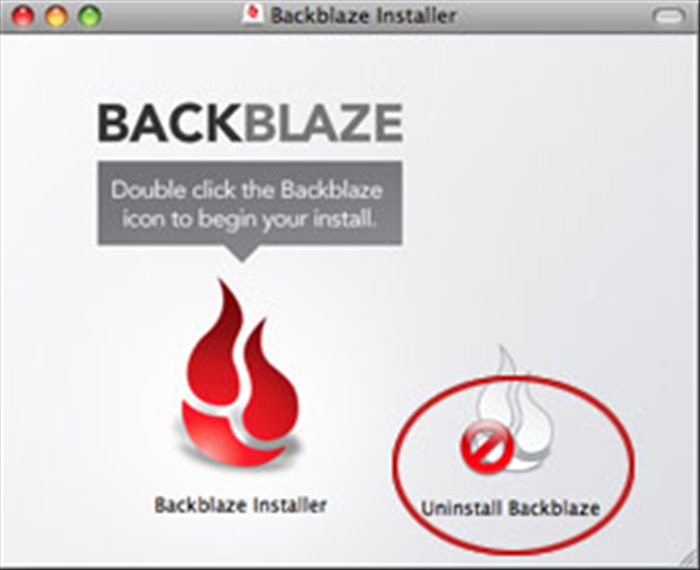
Task: Click the BACK dark portion of logo
Action: (171, 123)
